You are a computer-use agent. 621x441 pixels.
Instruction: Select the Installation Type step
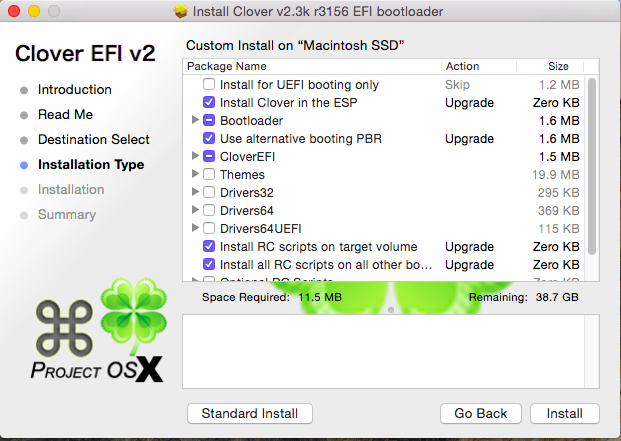91,164
